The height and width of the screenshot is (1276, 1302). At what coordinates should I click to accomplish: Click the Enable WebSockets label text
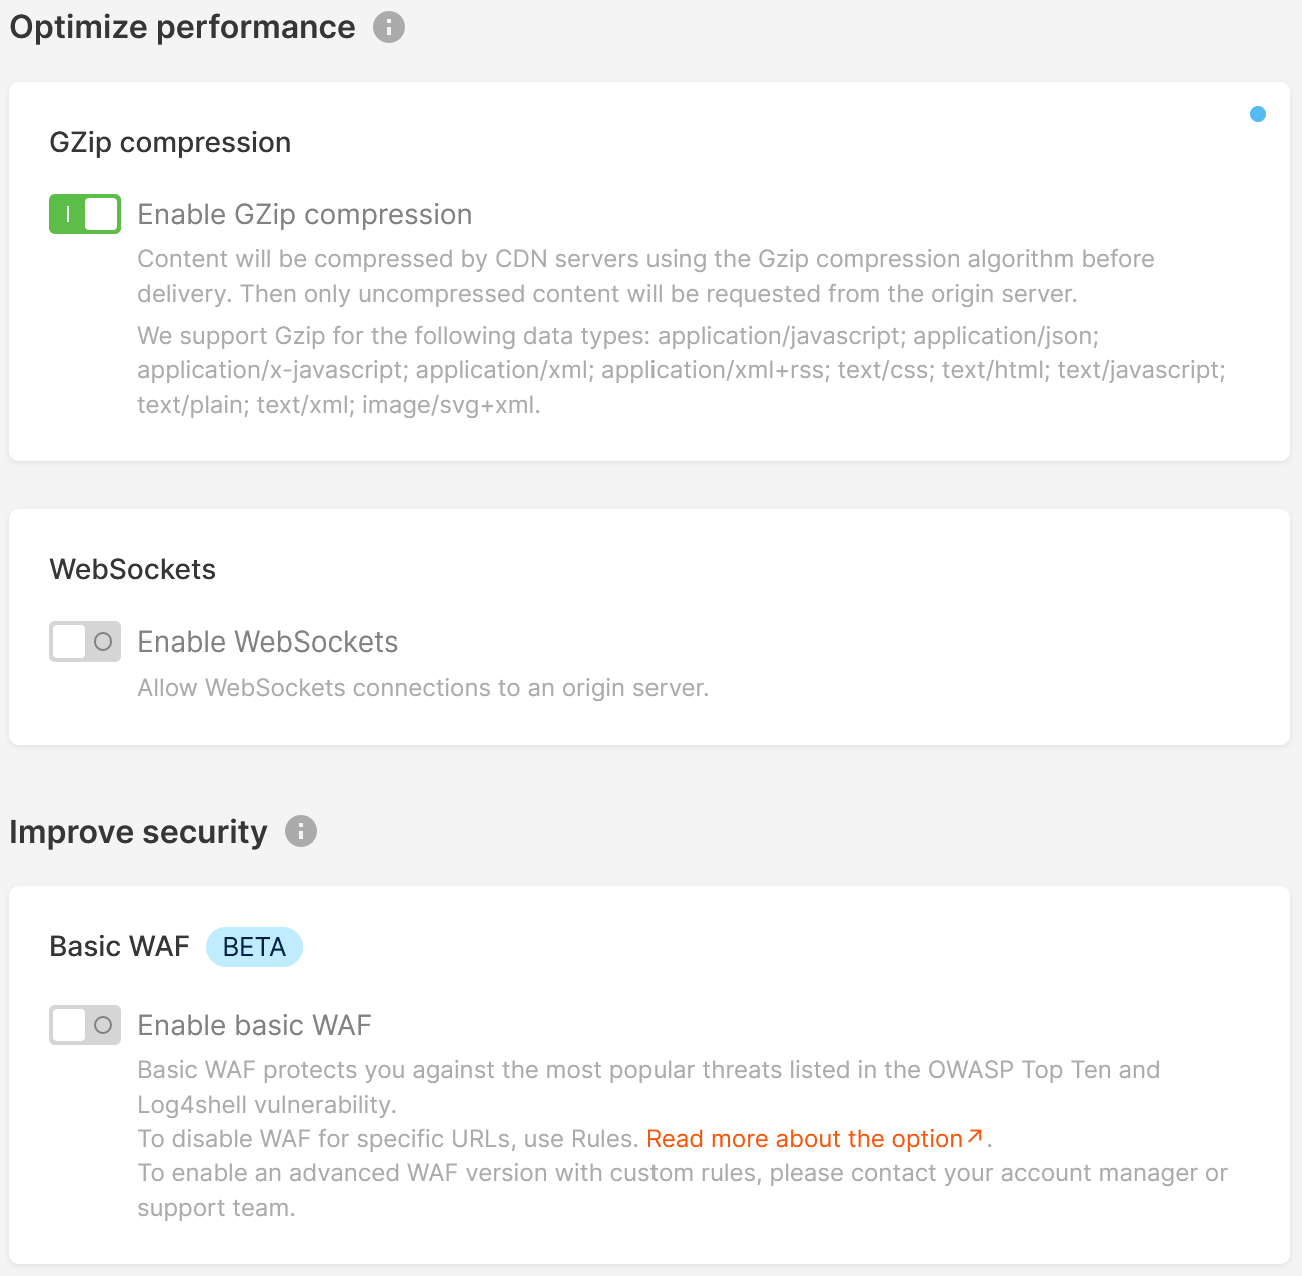tap(267, 641)
